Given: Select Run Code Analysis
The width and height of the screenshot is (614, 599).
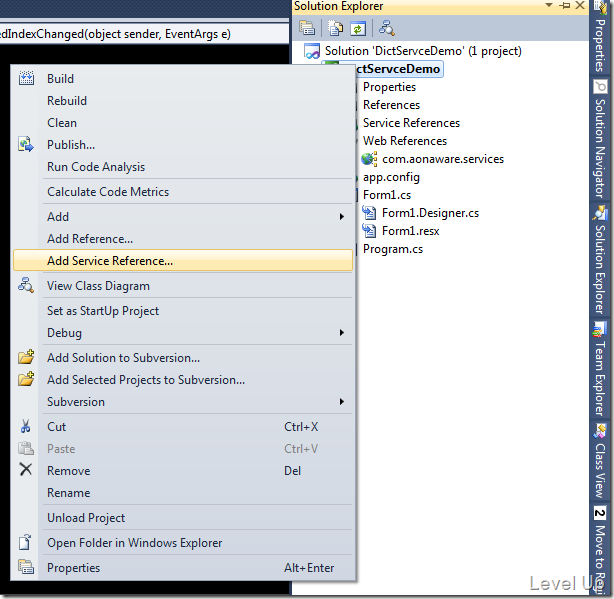Looking at the screenshot, I should (x=183, y=166).
